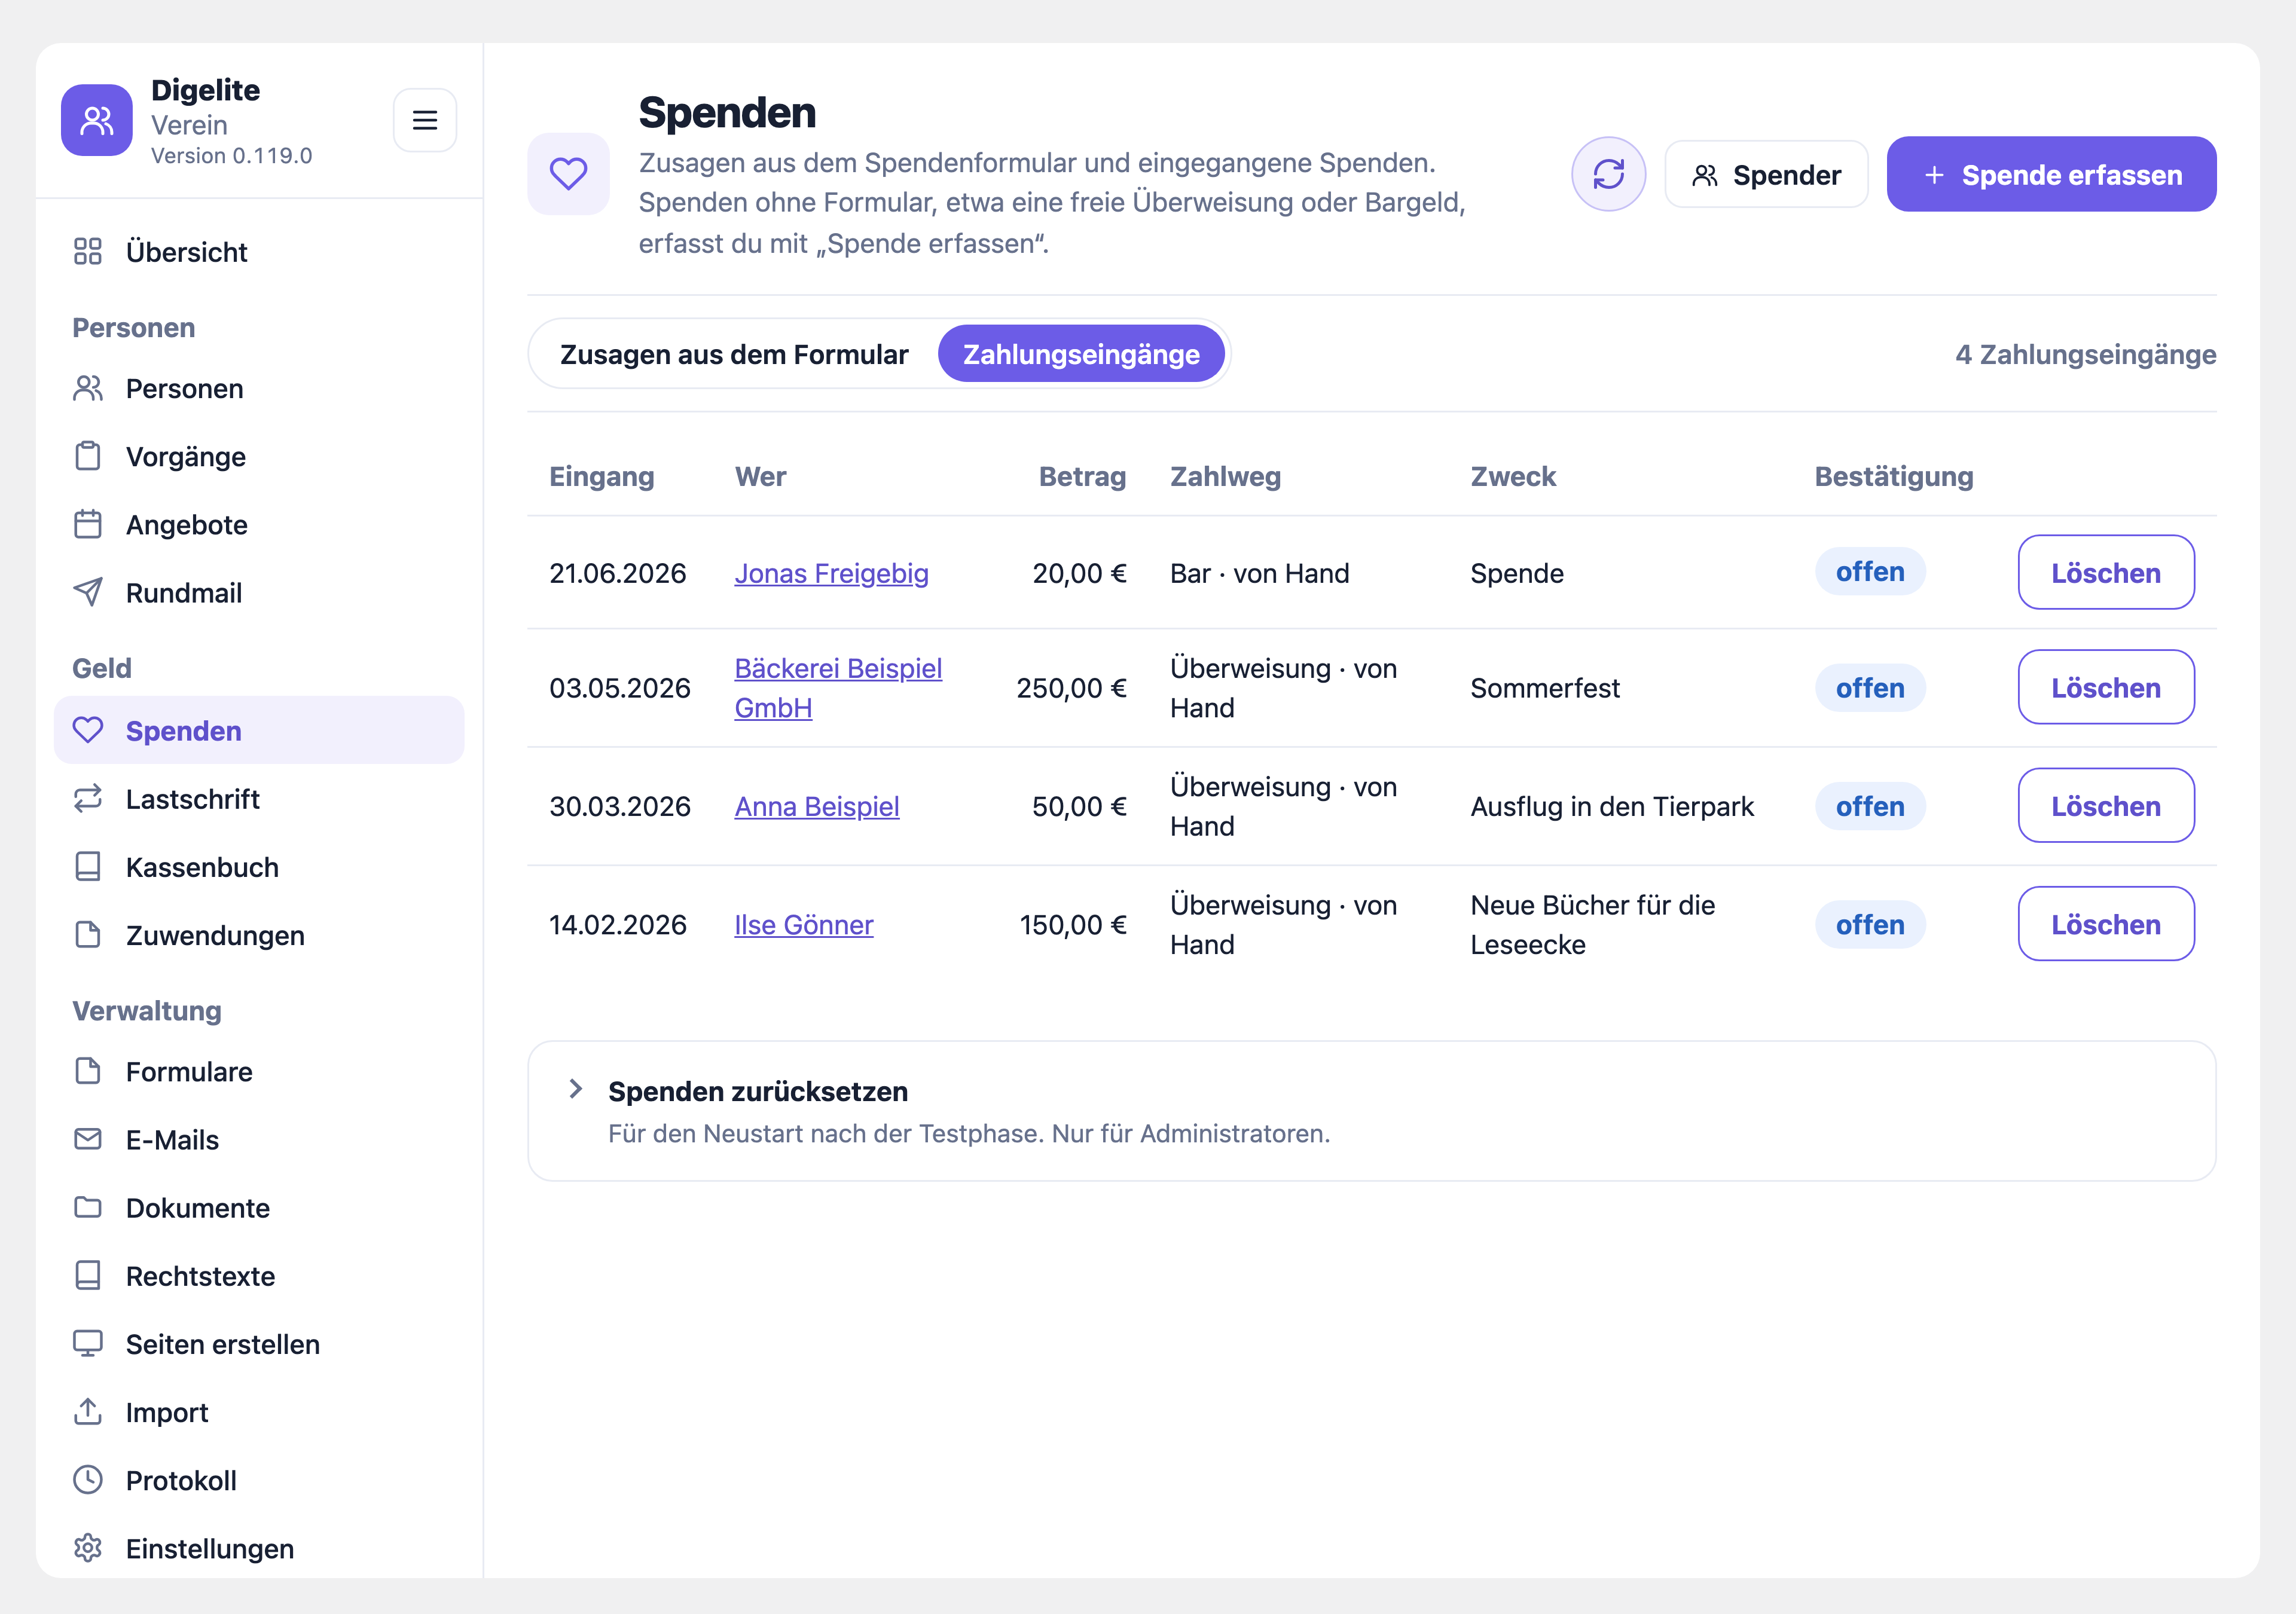
Task: Click the amount 250,00 € cell
Action: pos(1071,688)
